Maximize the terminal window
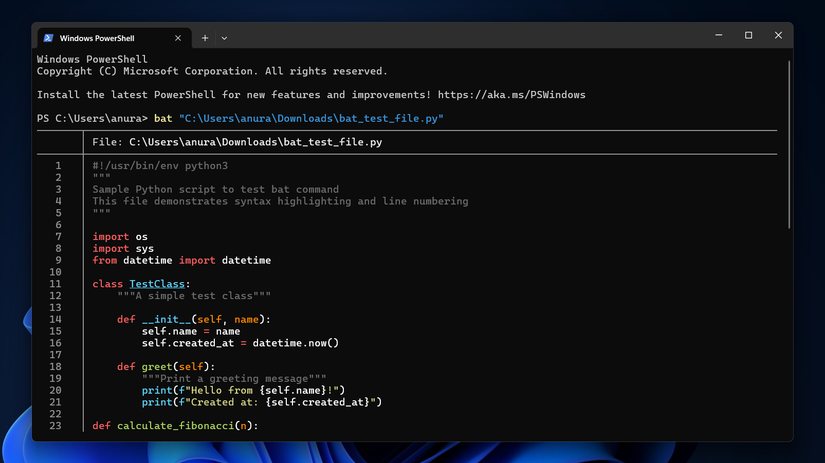Image resolution: width=825 pixels, height=463 pixels. pyautogui.click(x=748, y=35)
